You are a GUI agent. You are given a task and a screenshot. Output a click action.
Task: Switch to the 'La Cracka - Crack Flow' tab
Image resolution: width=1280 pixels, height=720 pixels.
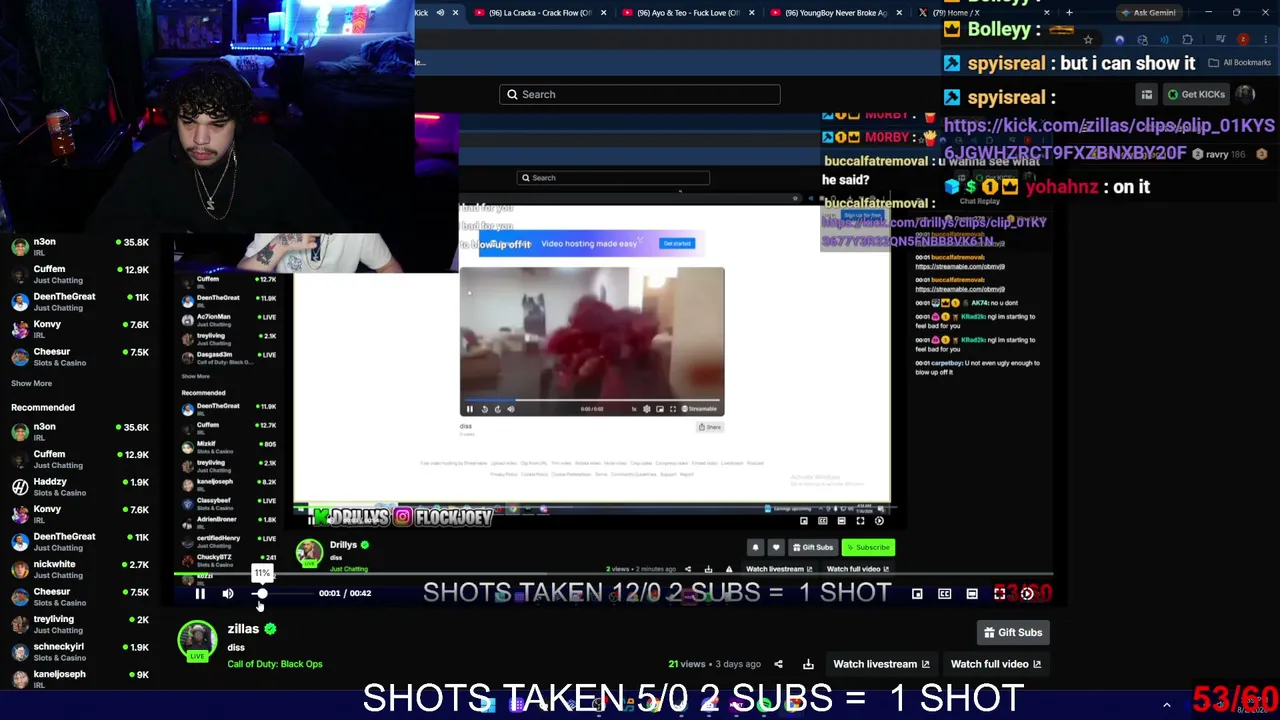540,13
